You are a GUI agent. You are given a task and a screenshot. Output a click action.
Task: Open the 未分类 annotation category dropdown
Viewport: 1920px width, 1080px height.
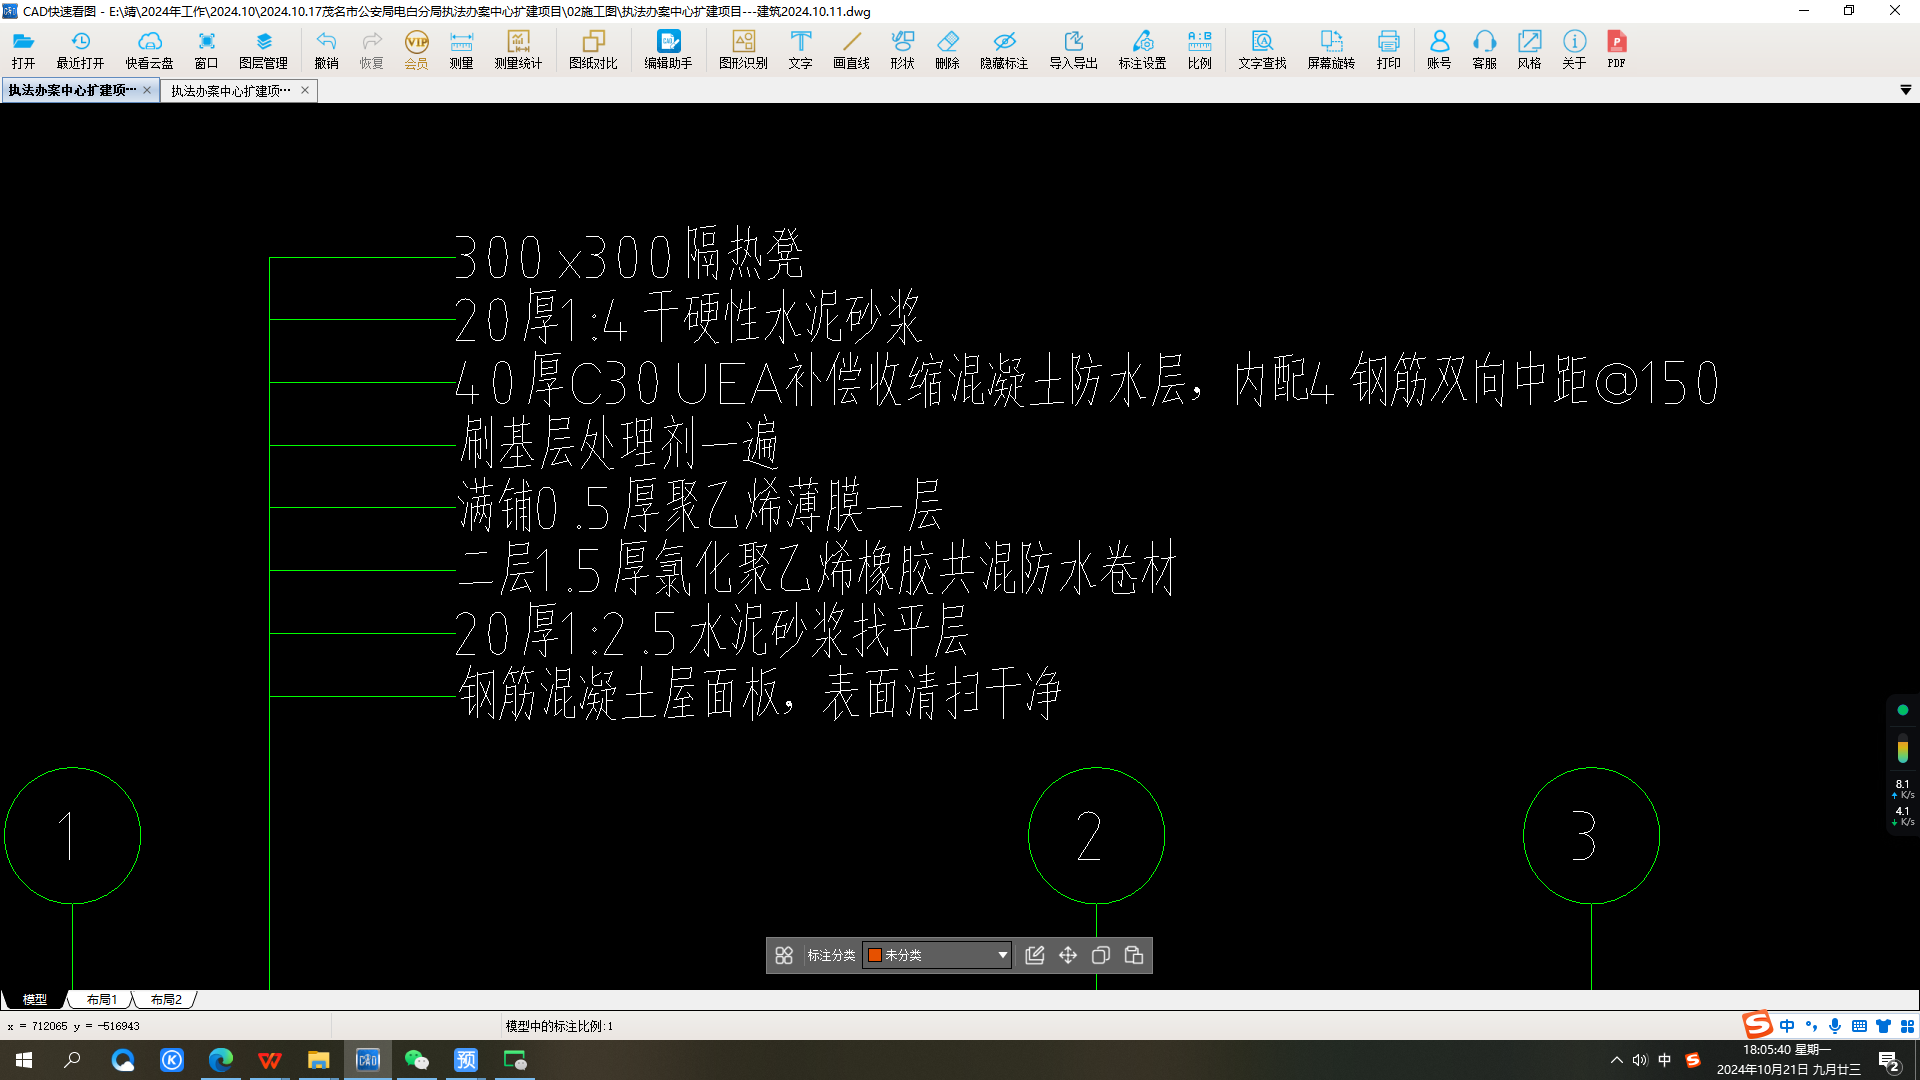[x=937, y=955]
